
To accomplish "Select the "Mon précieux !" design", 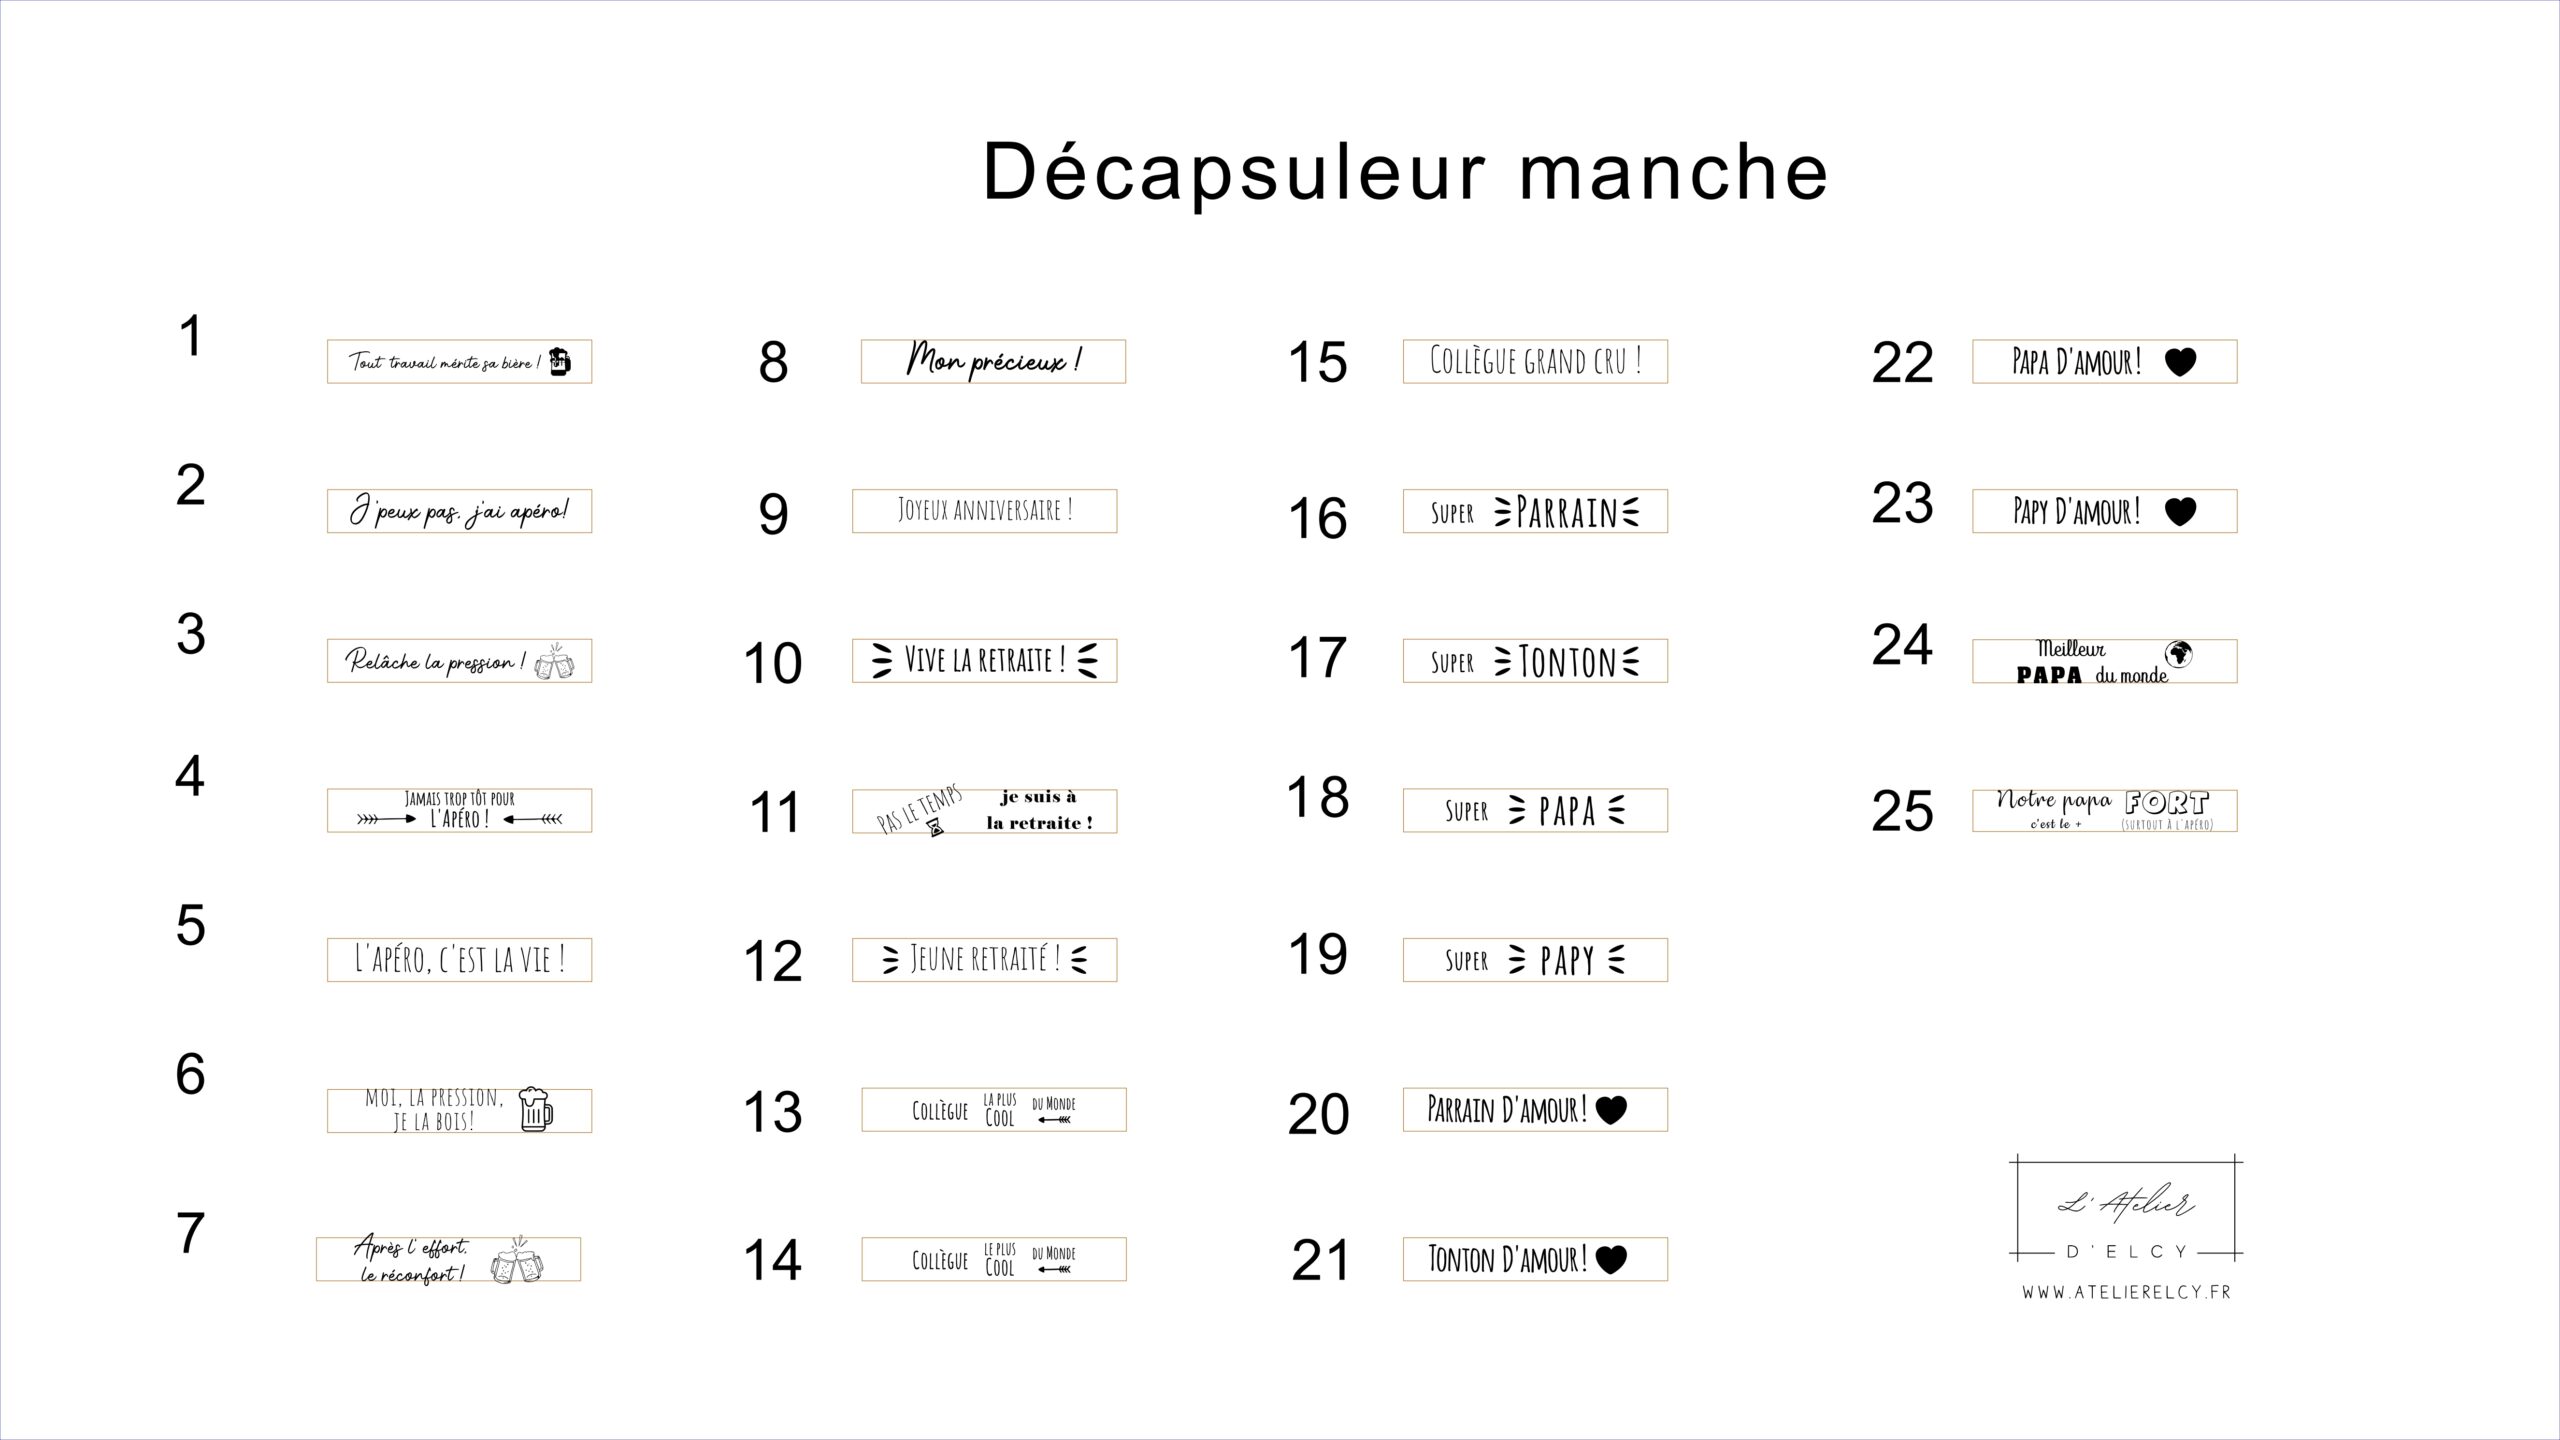I will (992, 361).
